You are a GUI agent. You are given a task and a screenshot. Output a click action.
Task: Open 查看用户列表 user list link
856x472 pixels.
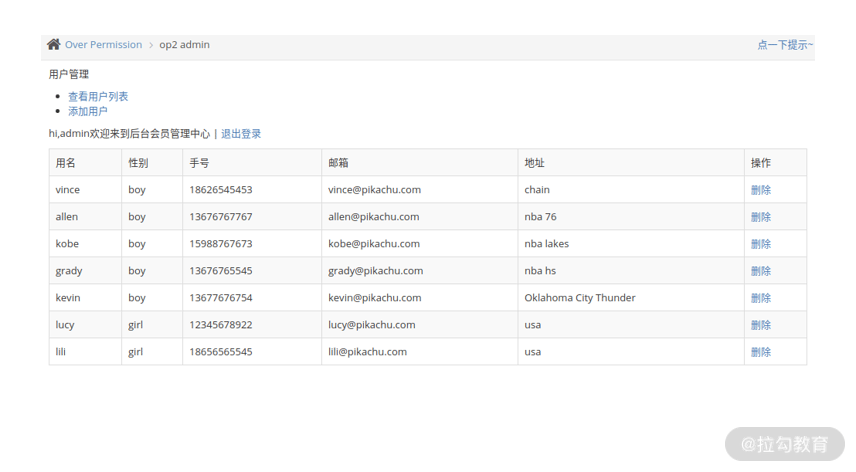[98, 97]
